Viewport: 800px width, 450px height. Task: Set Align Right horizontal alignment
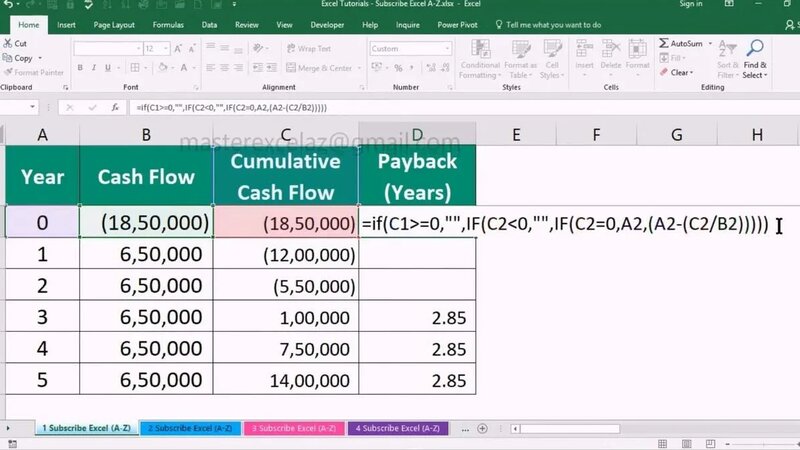[x=238, y=67]
